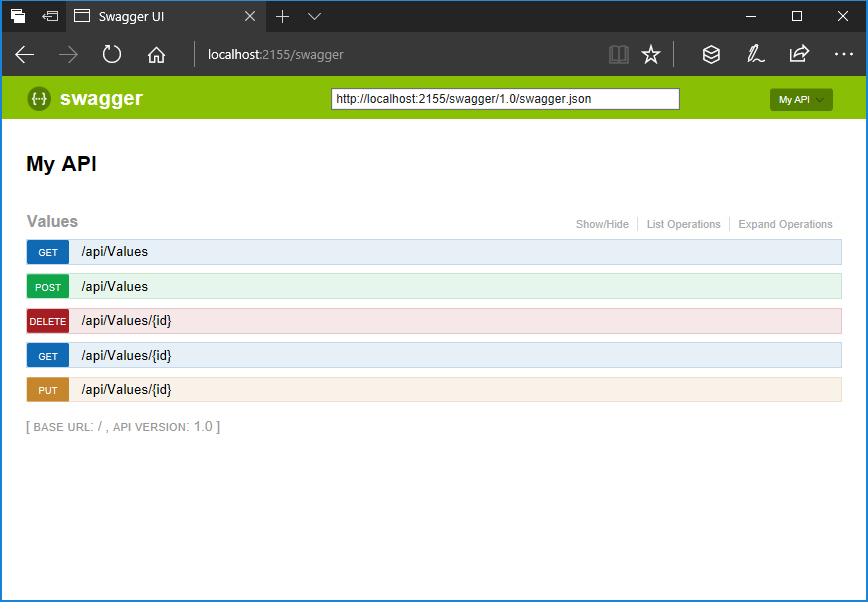868x602 pixels.
Task: Expand the POST /api/Values operation
Action: point(114,287)
